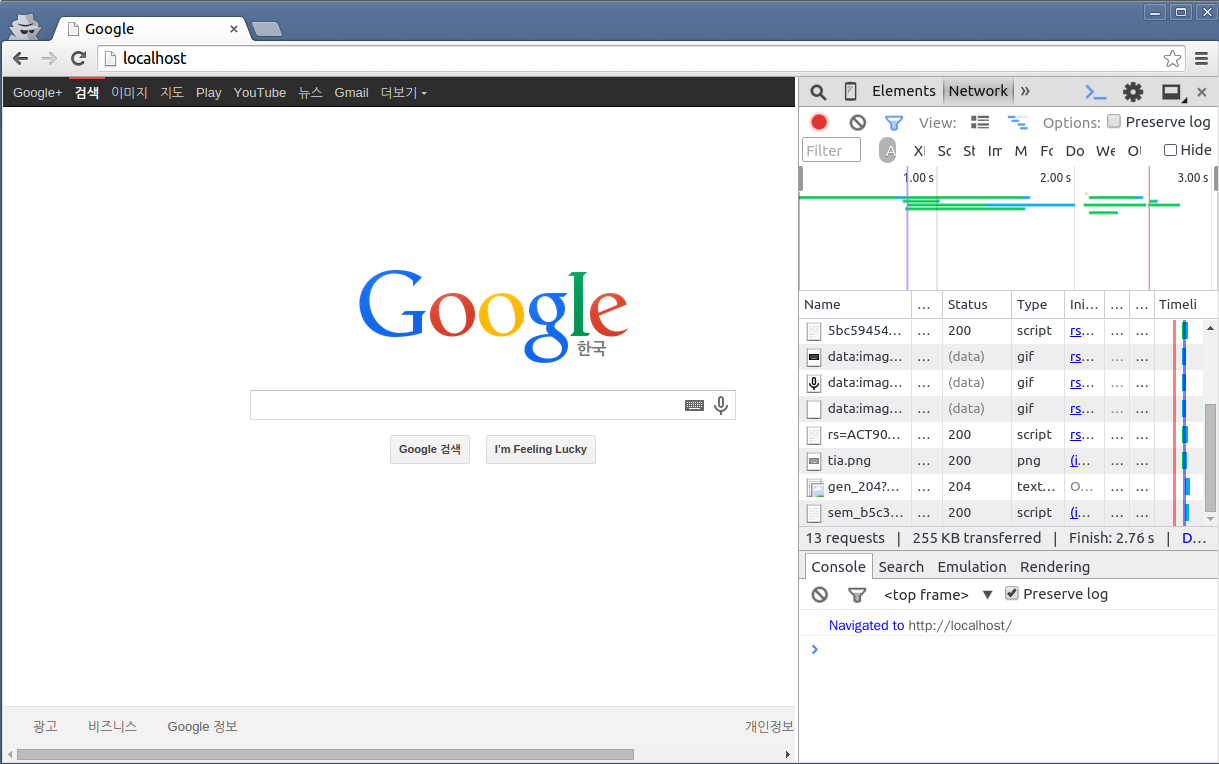Filter network requests by Images
The height and width of the screenshot is (764, 1219).
[x=994, y=150]
